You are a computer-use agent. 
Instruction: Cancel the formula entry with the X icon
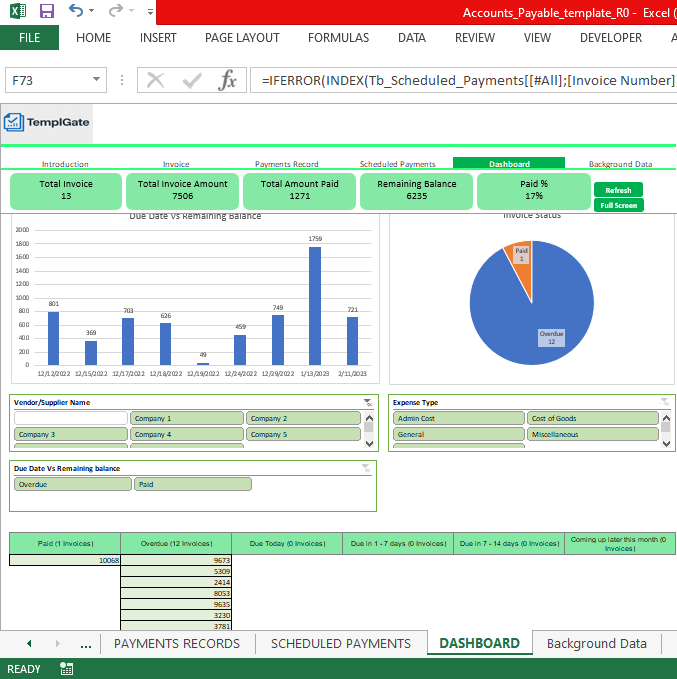pyautogui.click(x=155, y=81)
